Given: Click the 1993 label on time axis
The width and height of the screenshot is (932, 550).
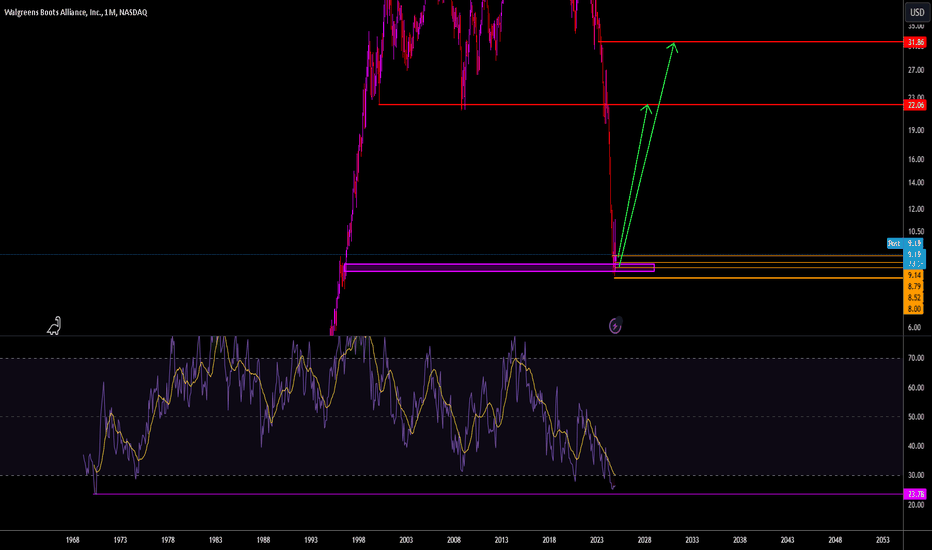Looking at the screenshot, I should pos(310,540).
